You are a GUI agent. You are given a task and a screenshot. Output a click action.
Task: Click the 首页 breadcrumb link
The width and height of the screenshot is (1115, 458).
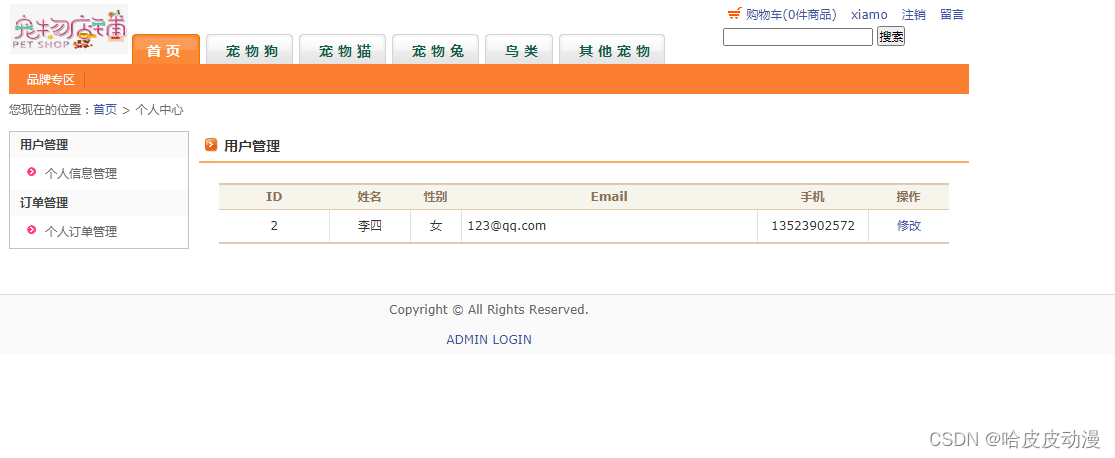click(x=105, y=110)
